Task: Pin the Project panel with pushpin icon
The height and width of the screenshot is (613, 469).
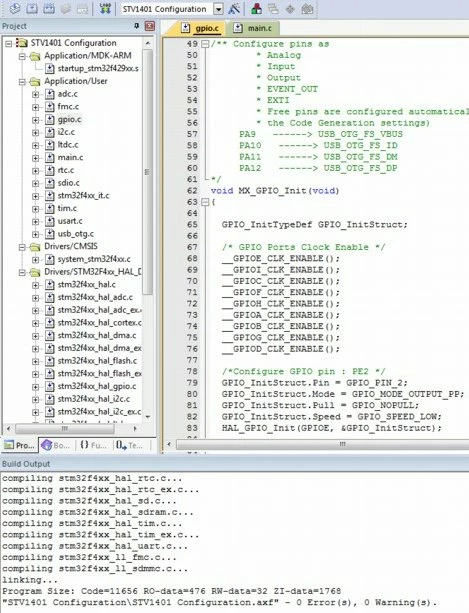Action: [136, 26]
